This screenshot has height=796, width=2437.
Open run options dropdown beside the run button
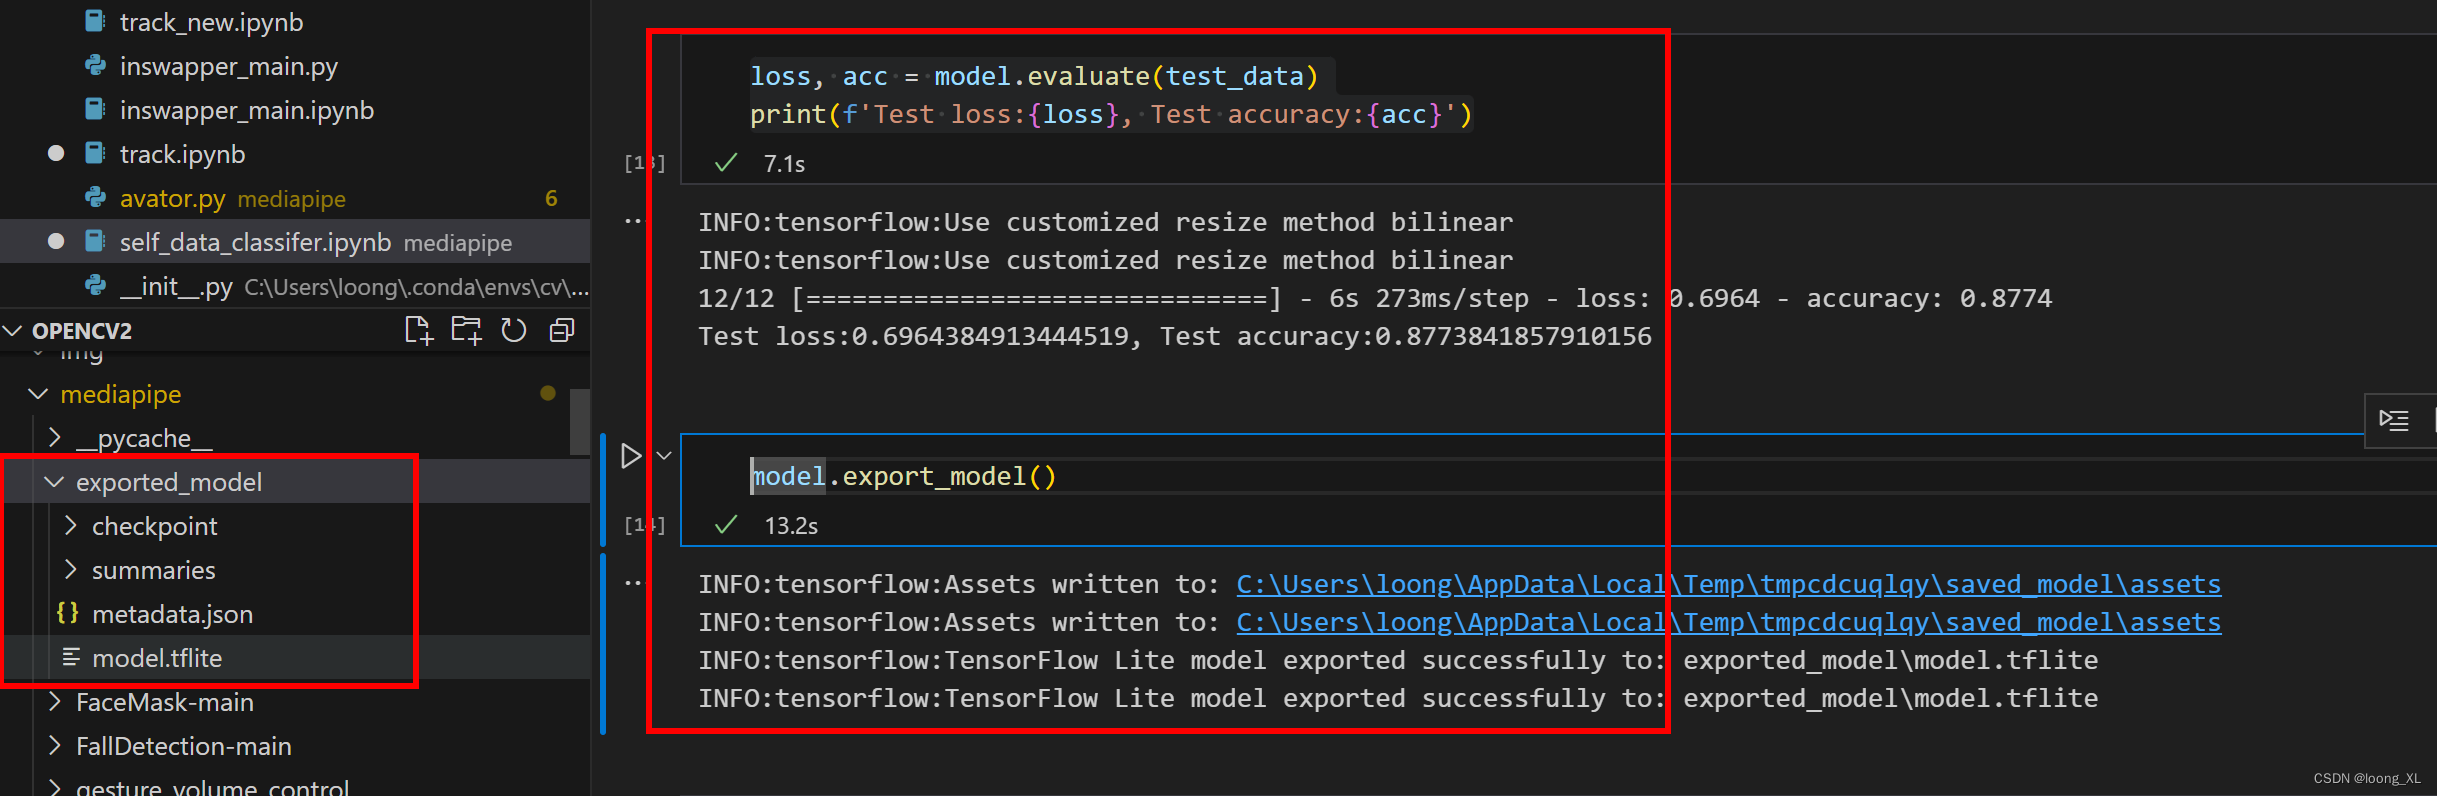point(664,456)
